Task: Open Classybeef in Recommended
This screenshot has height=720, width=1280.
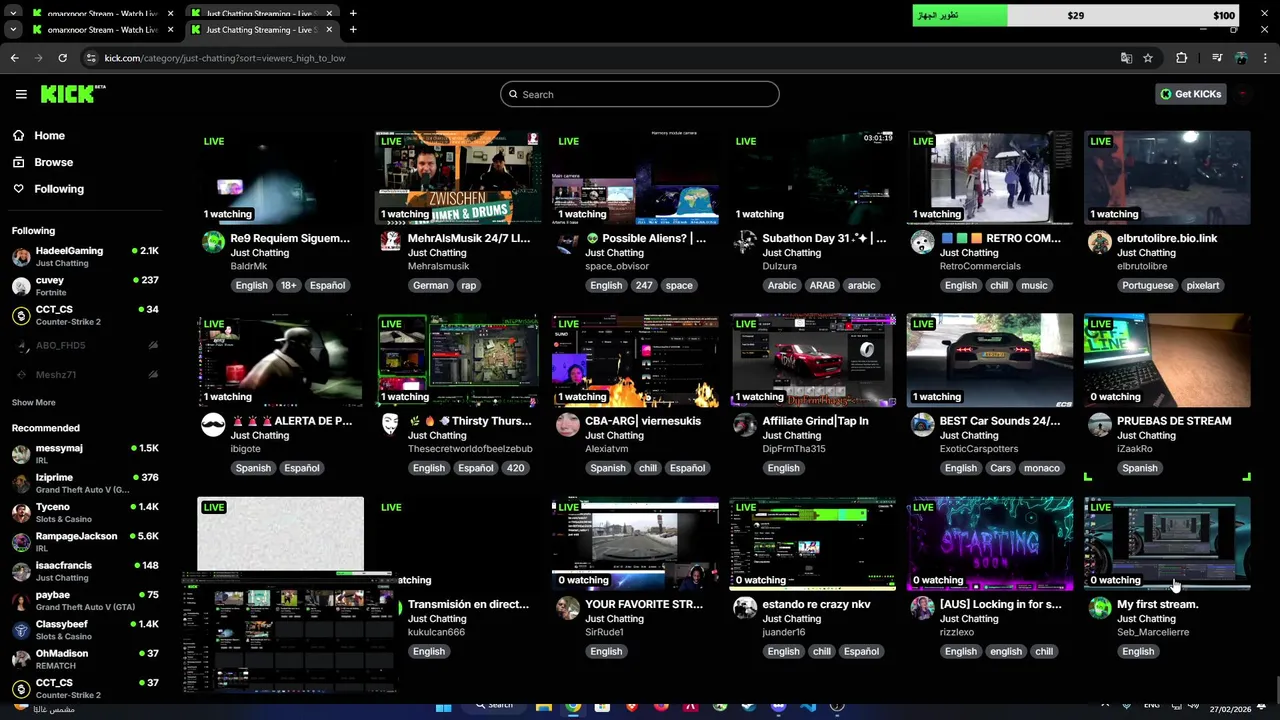Action: (85, 630)
